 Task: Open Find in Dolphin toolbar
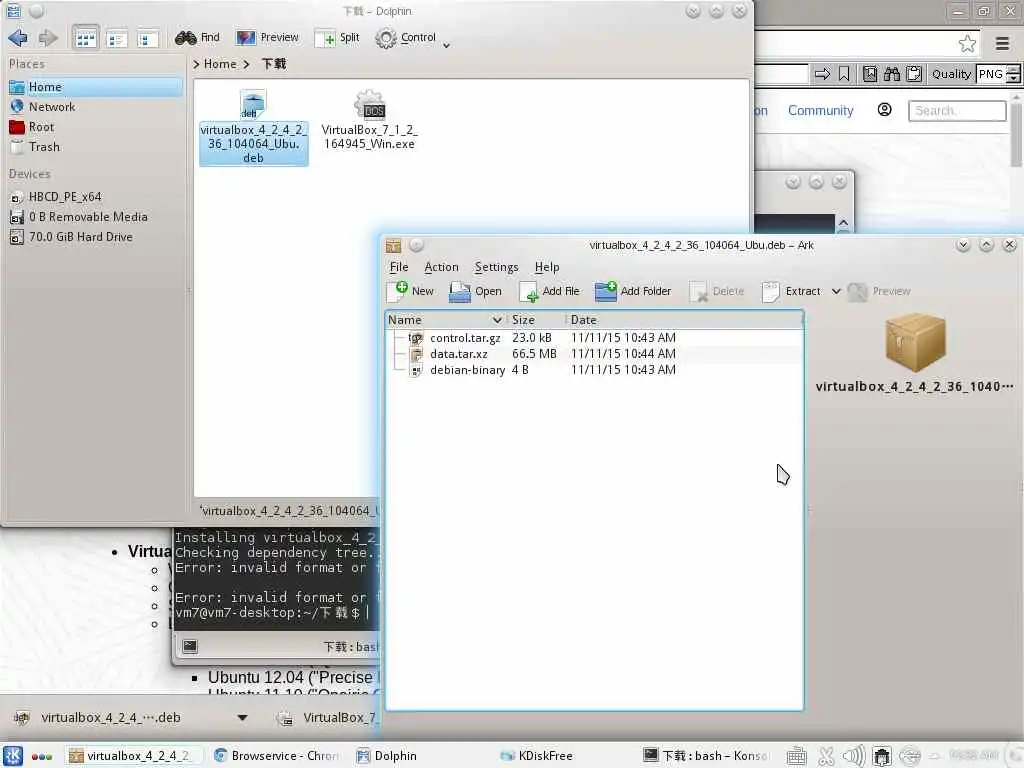(197, 38)
